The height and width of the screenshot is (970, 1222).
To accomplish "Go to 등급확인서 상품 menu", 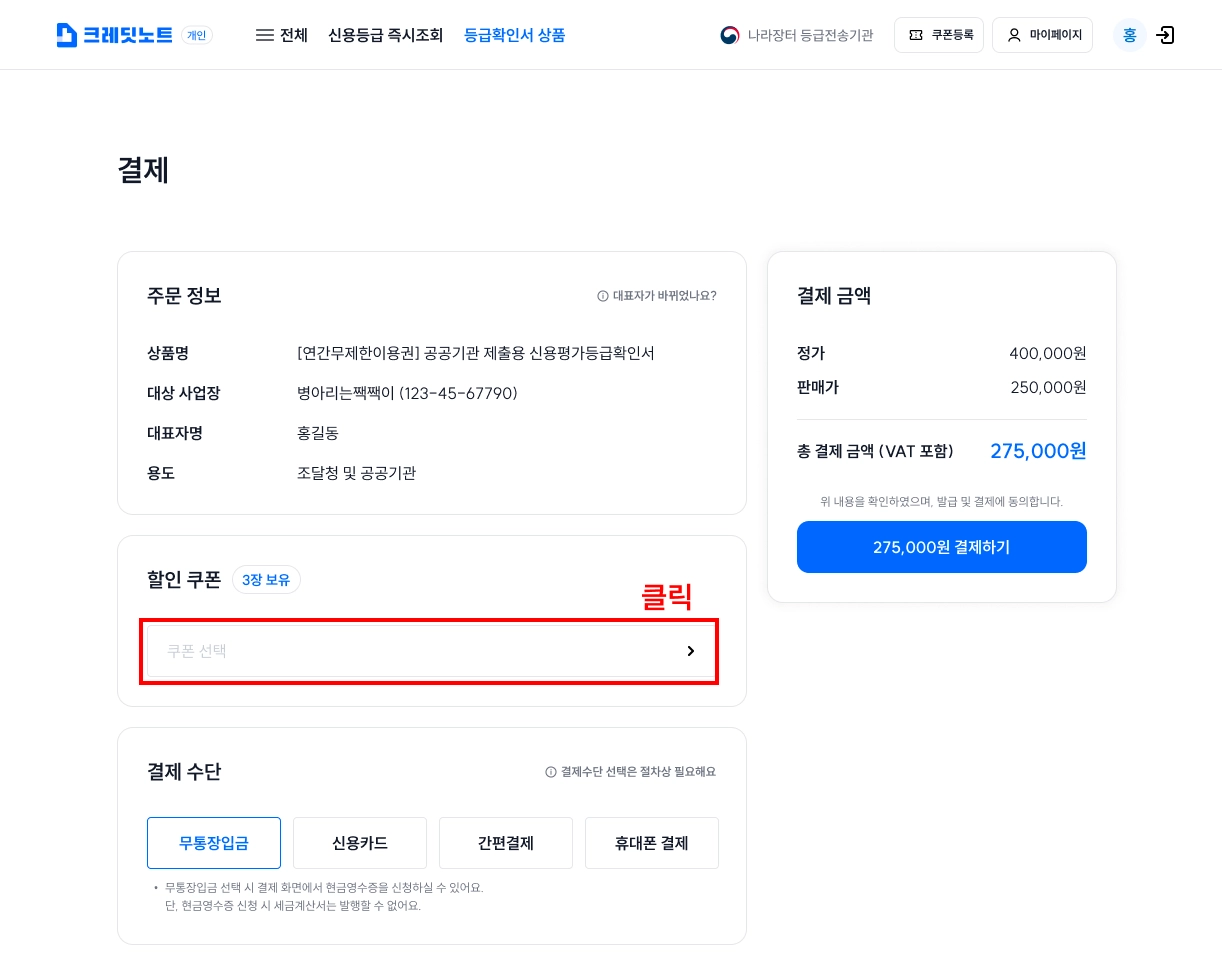I will tap(515, 35).
